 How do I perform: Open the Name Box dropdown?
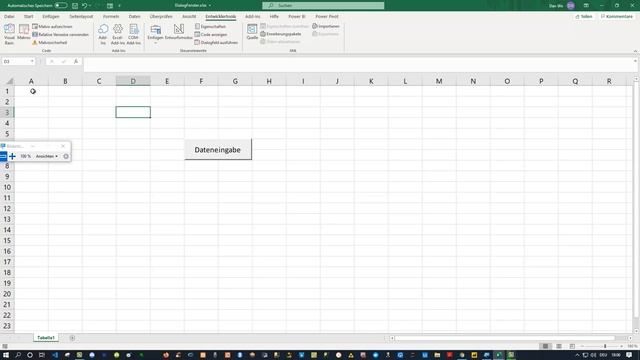coord(32,61)
